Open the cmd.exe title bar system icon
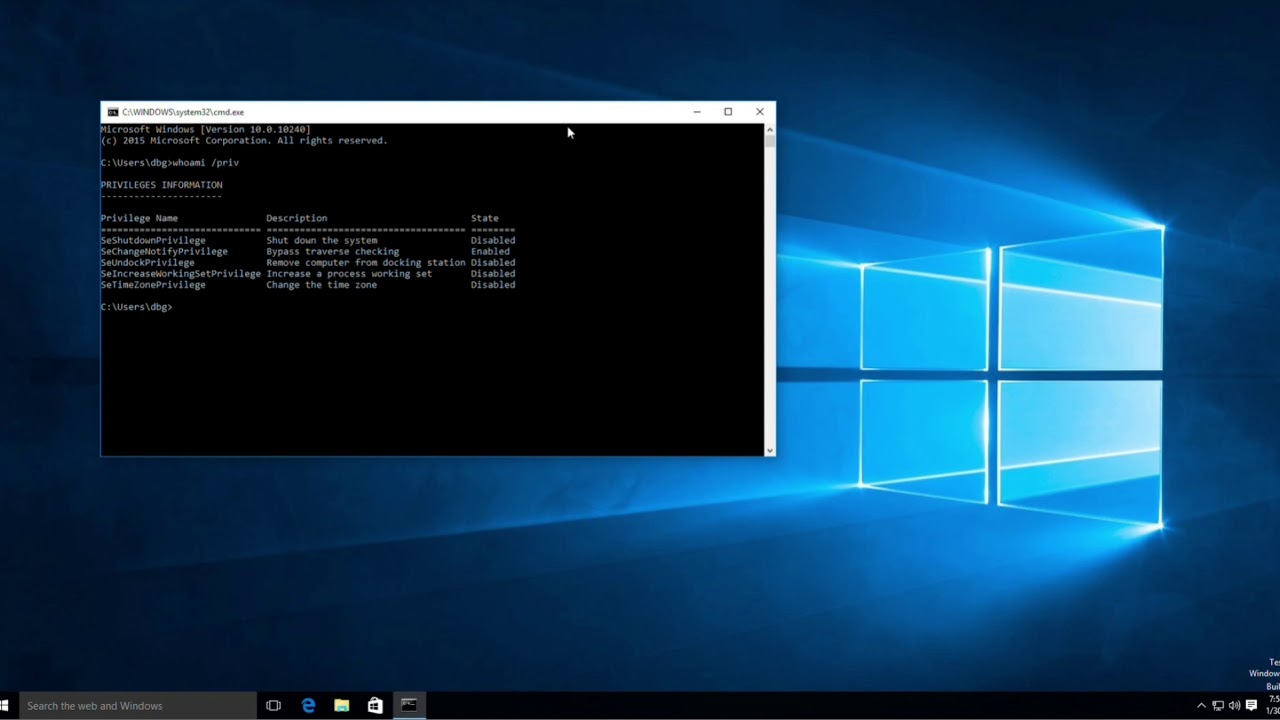Viewport: 1280px width, 720px height. pos(113,112)
